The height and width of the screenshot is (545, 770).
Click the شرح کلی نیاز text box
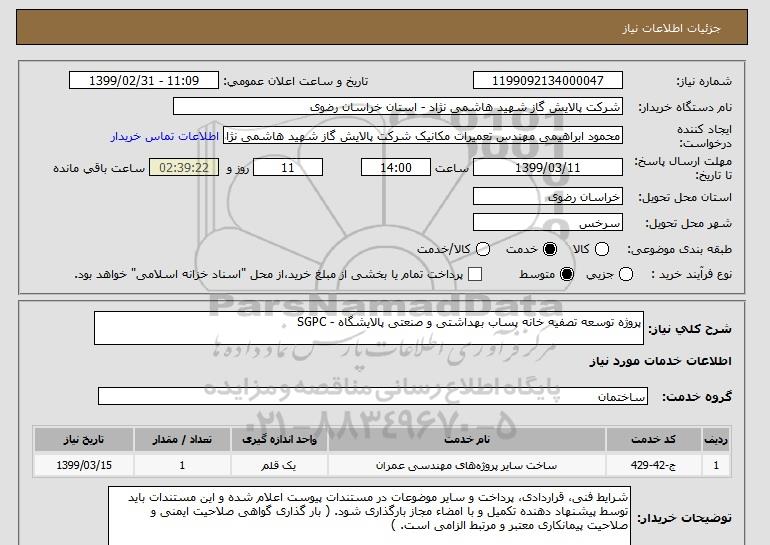[x=369, y=328]
